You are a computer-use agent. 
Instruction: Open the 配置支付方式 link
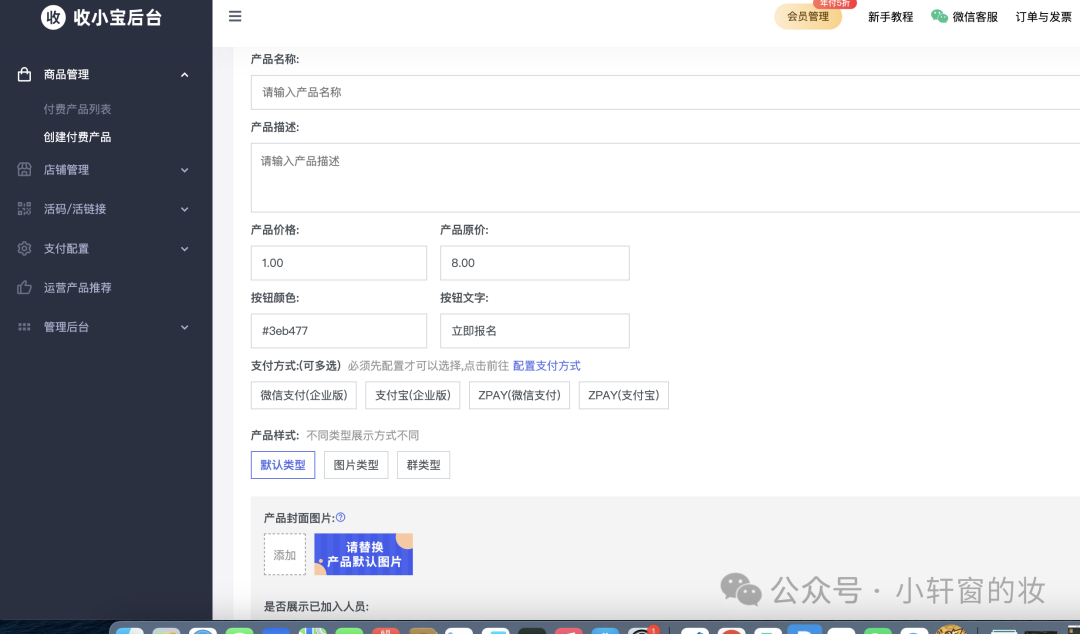click(546, 365)
